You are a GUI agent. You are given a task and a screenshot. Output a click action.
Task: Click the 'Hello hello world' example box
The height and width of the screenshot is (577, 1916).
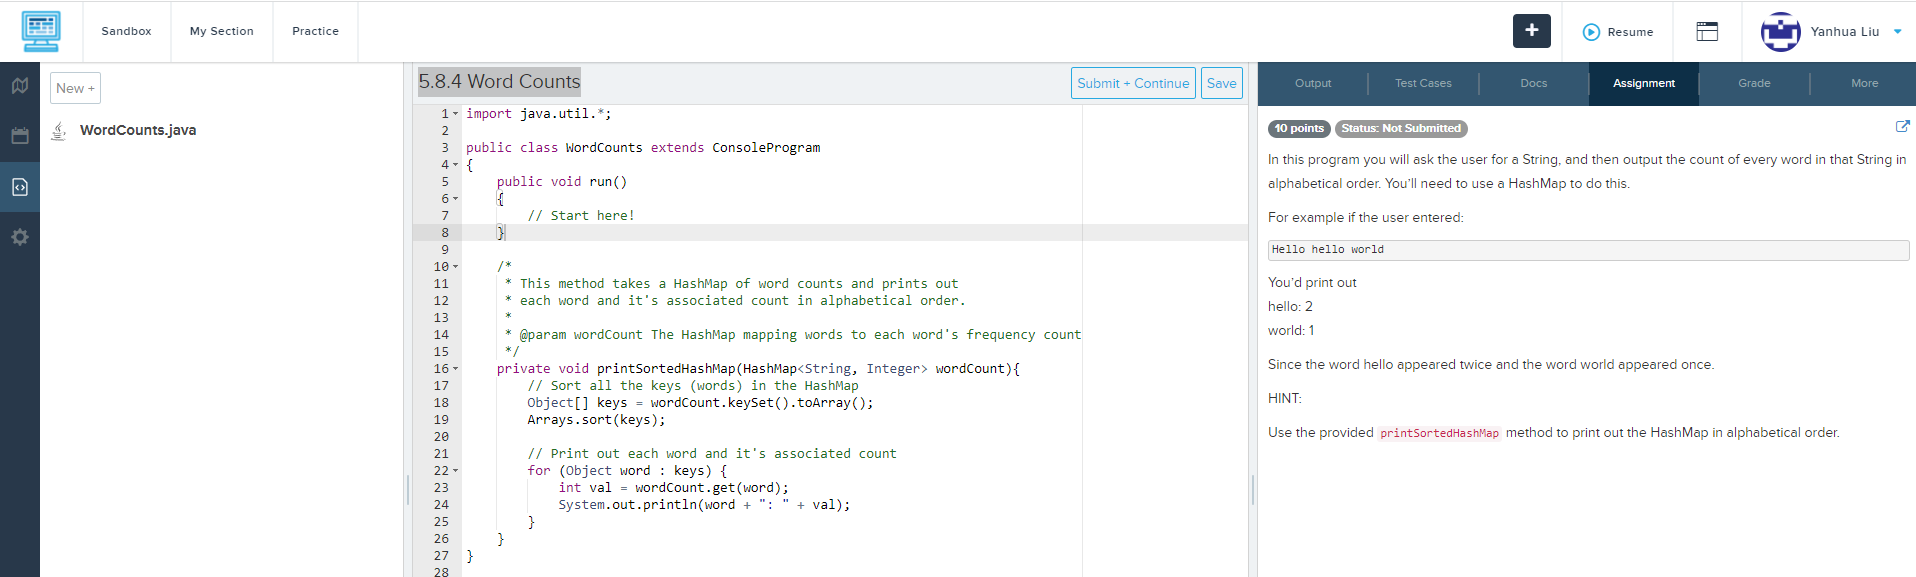(x=1588, y=250)
